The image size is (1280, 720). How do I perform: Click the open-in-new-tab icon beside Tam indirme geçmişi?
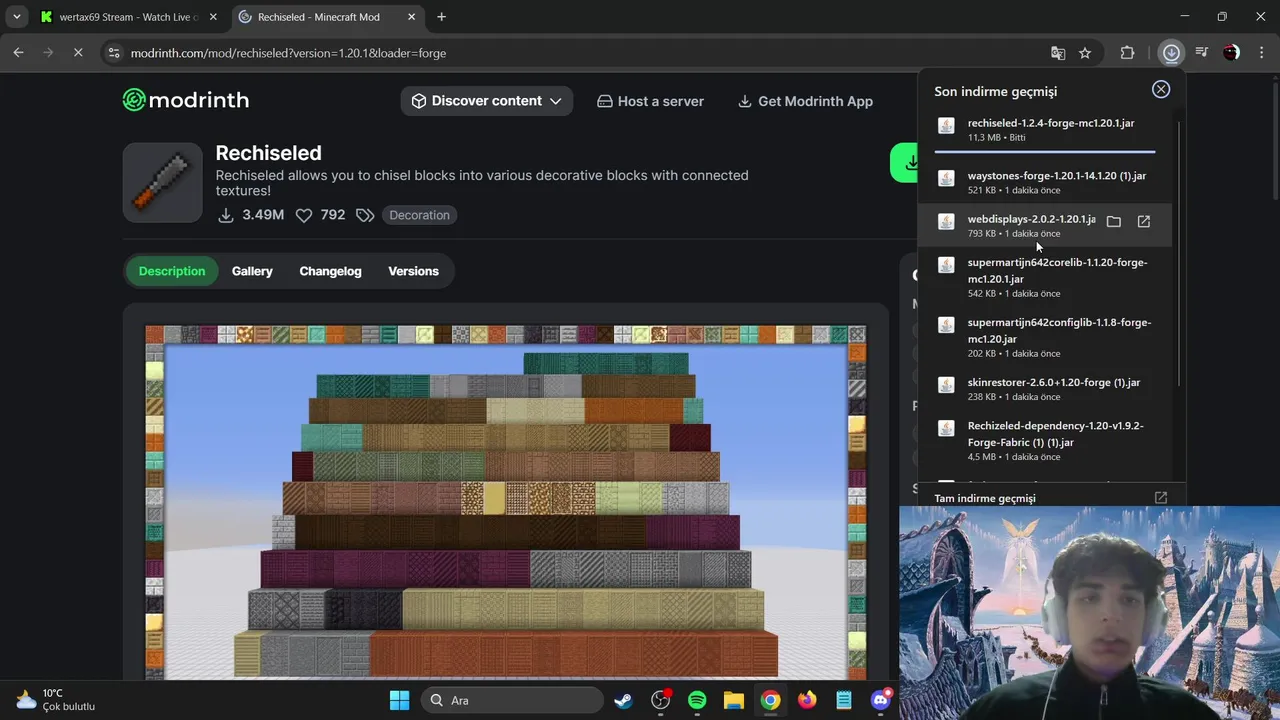(x=1161, y=498)
